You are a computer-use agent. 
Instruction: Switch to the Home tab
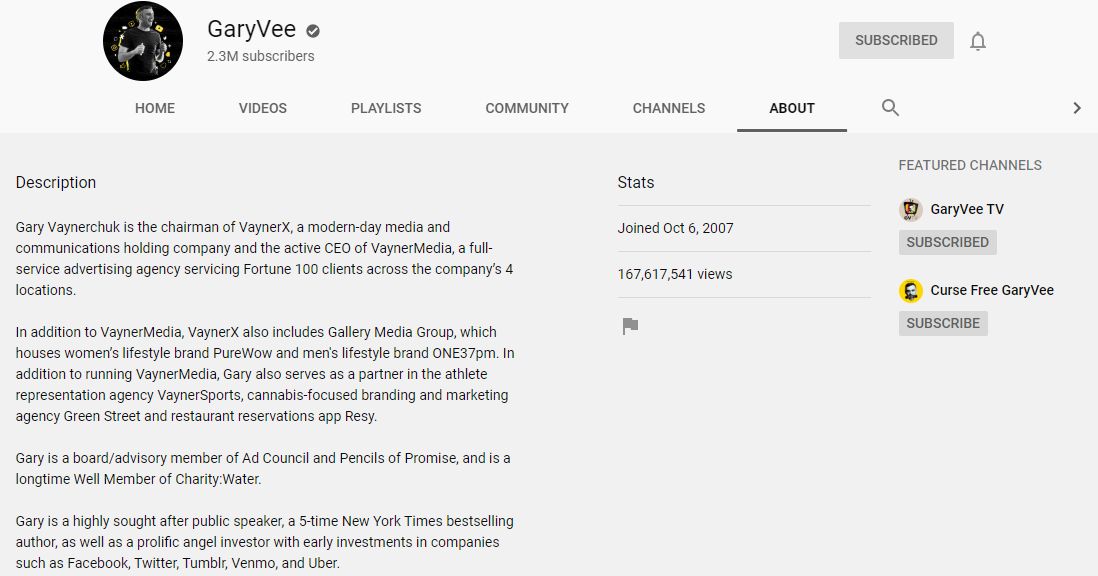click(155, 108)
